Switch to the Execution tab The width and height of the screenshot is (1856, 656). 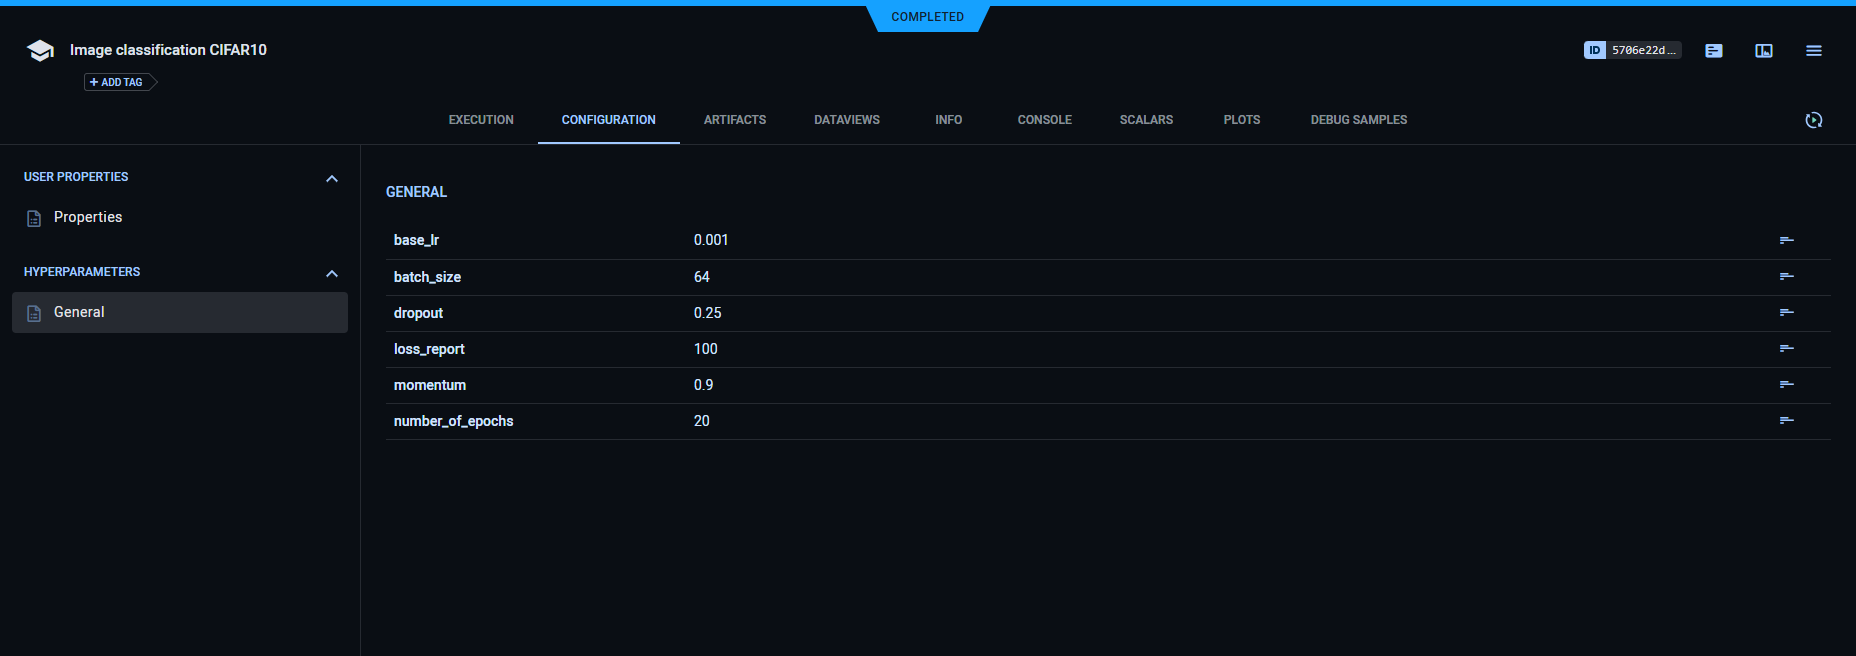pyautogui.click(x=481, y=120)
